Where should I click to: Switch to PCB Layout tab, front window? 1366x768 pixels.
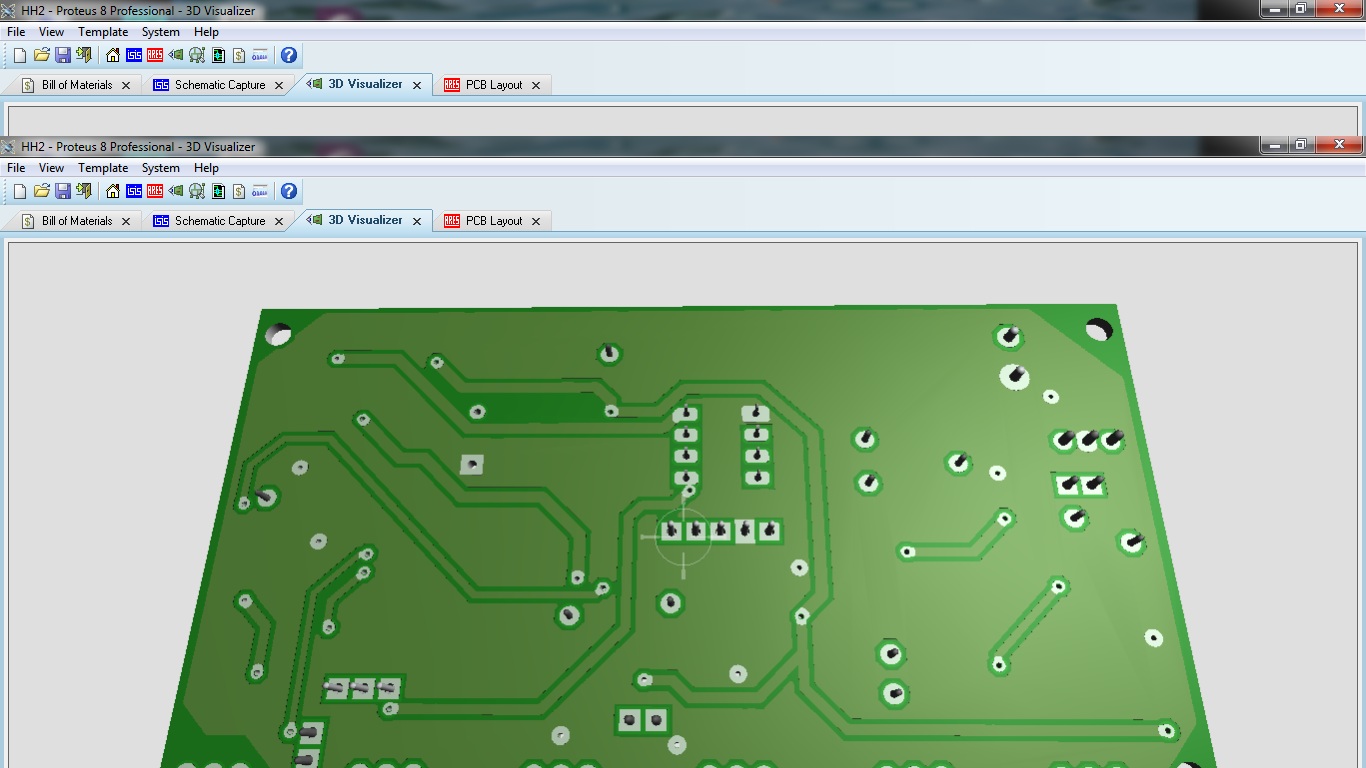494,221
